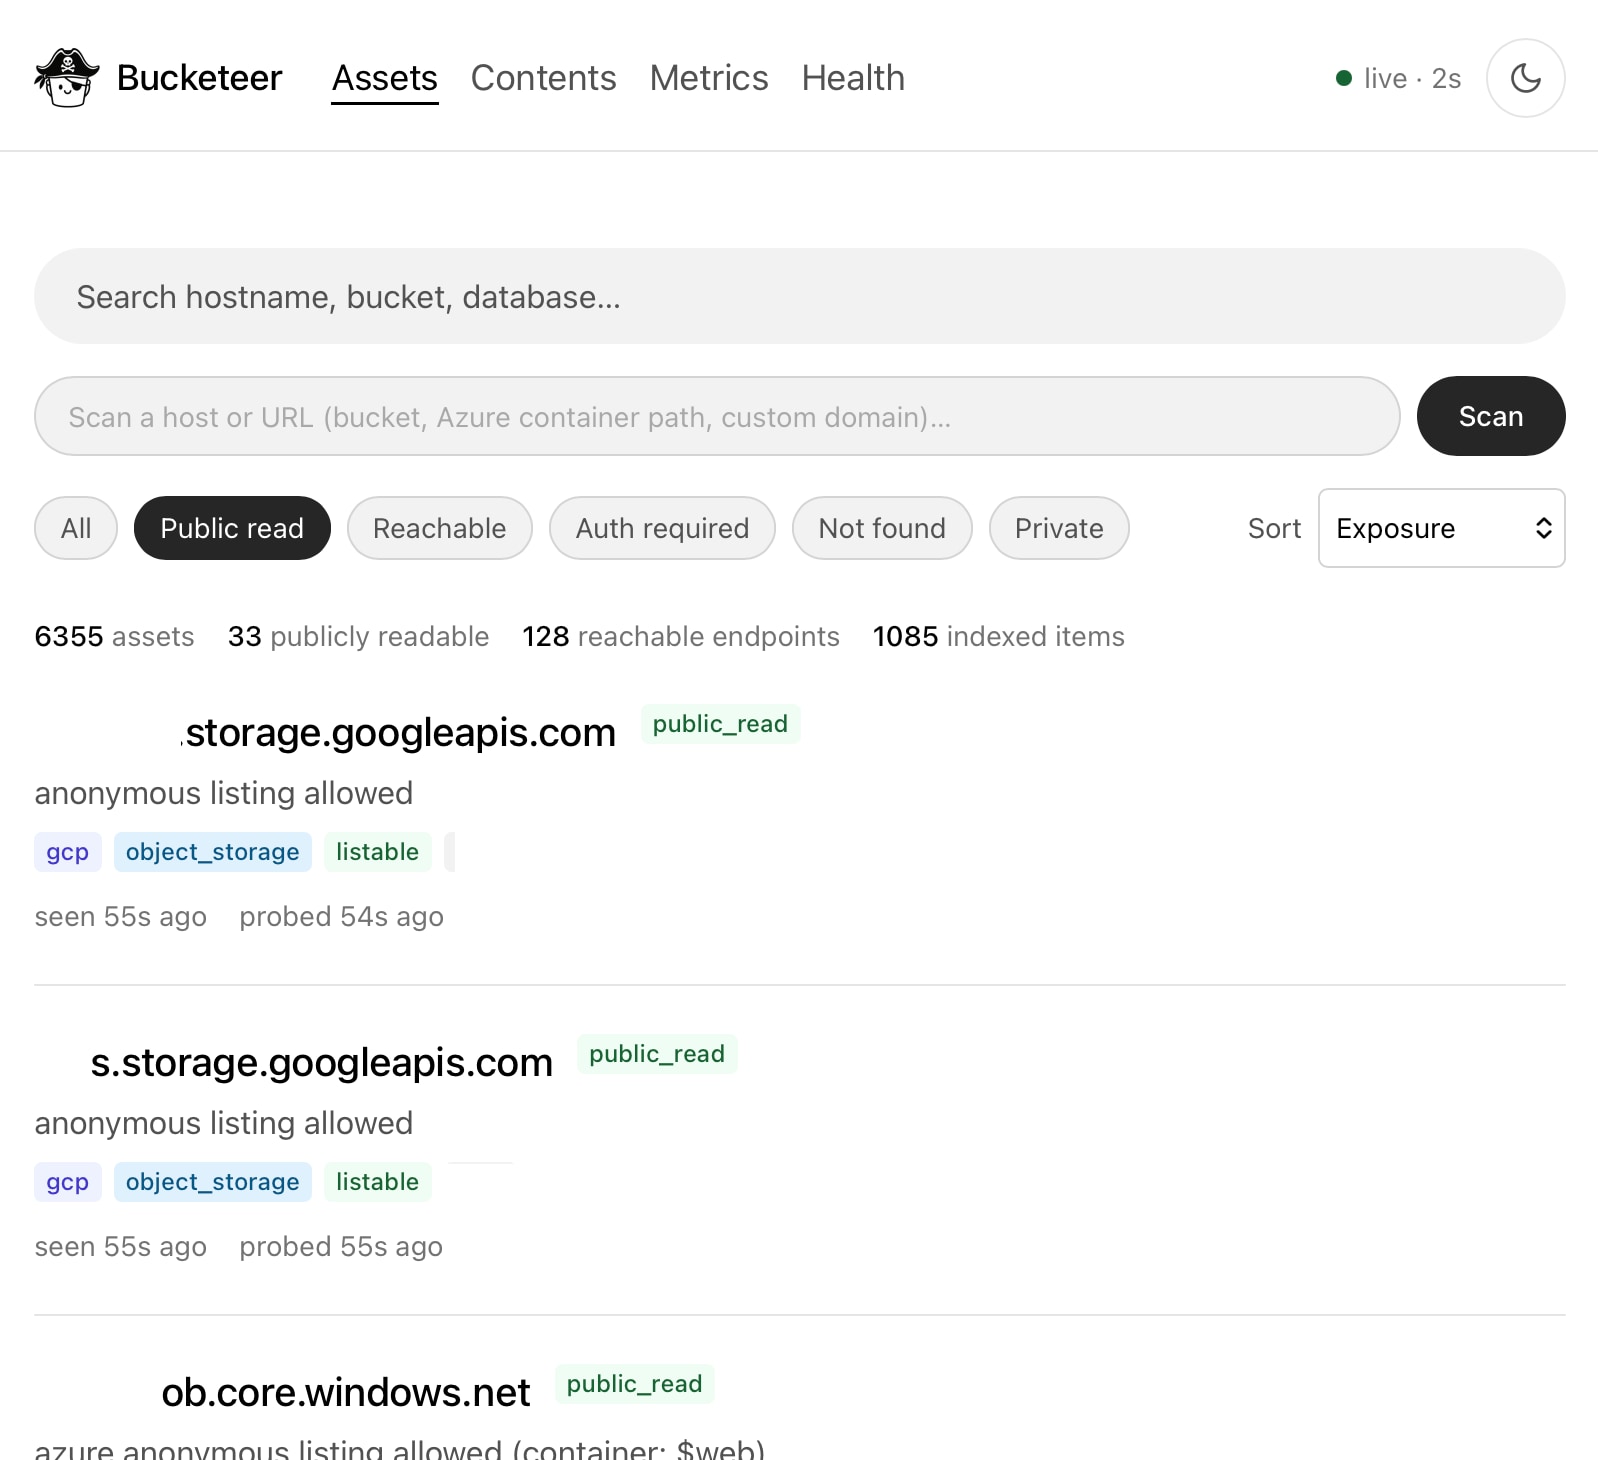This screenshot has width=1598, height=1460.
Task: Click the '128 reachable endpoints' stat
Action: point(681,637)
